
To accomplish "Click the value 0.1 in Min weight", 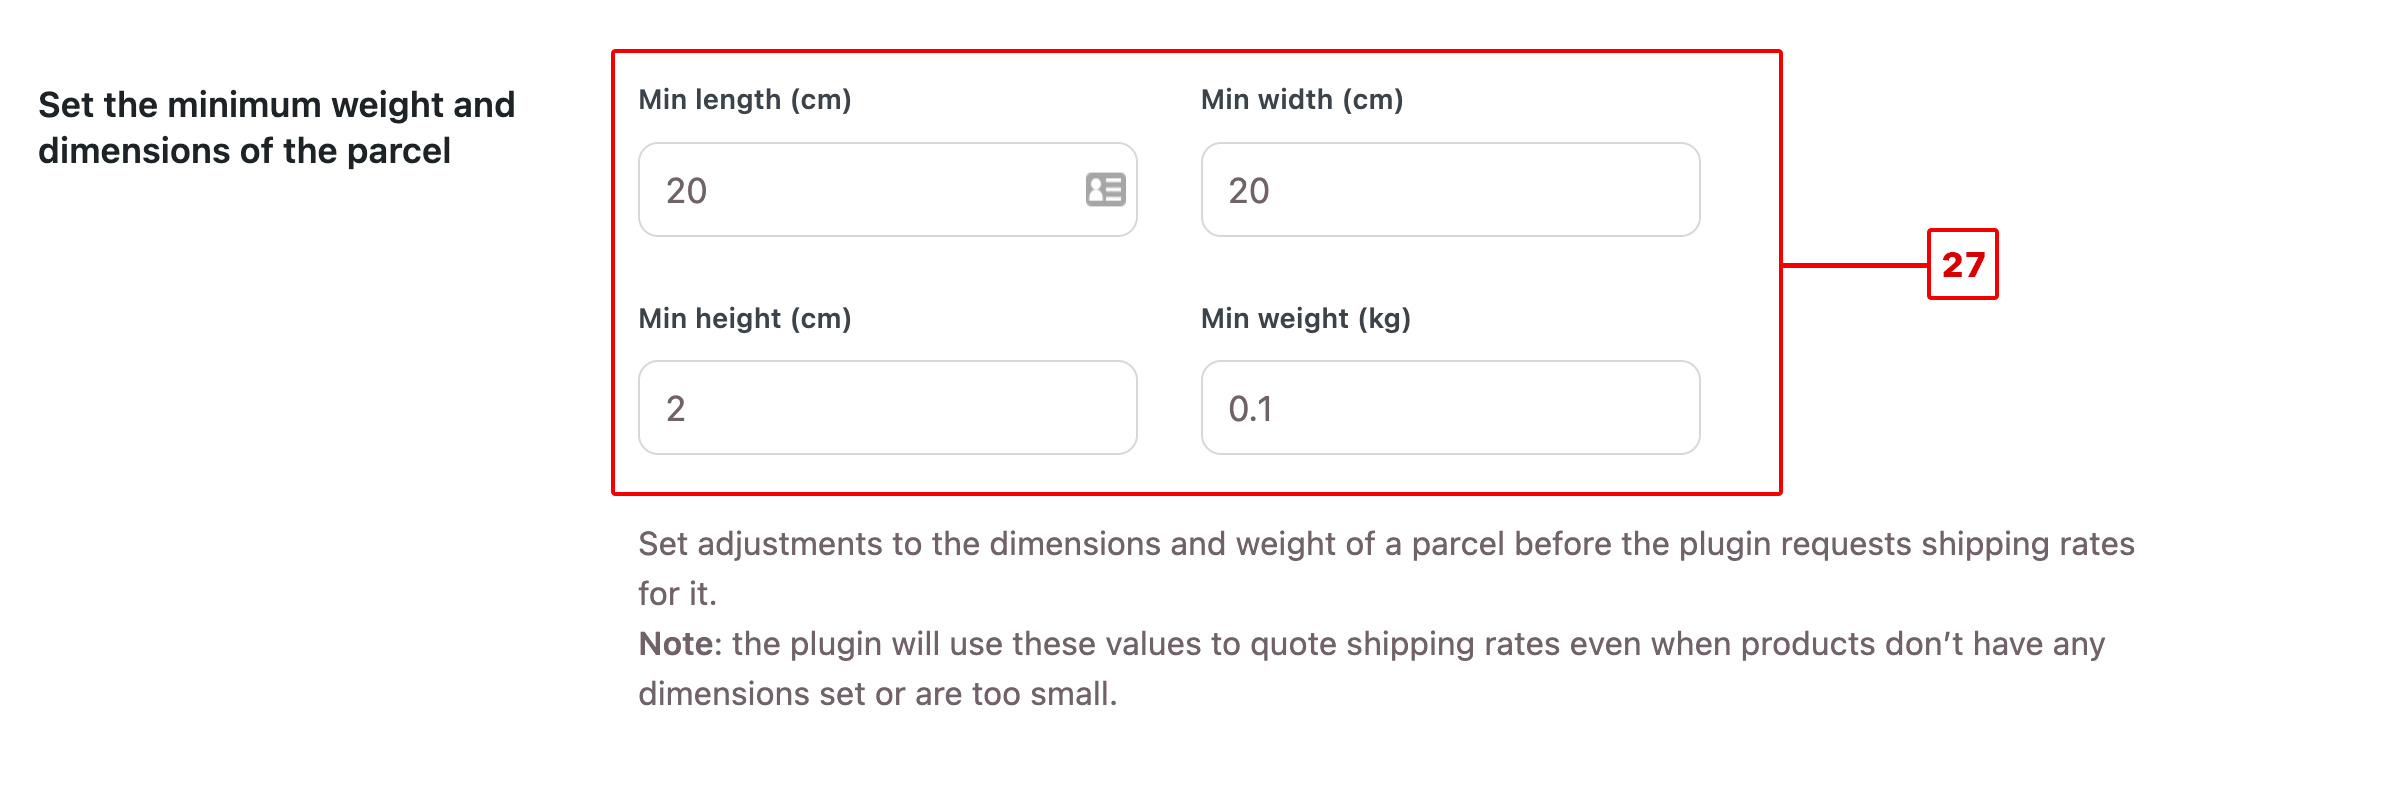I will tap(1250, 409).
